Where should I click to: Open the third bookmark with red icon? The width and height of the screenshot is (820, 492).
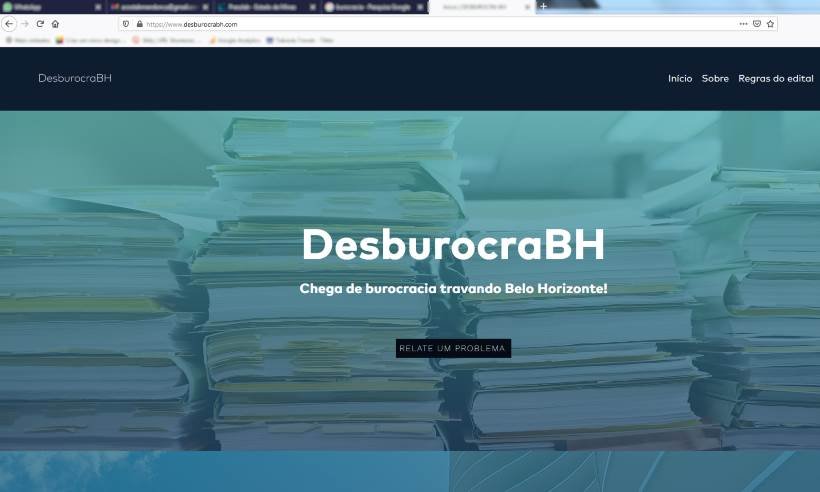pyautogui.click(x=166, y=40)
